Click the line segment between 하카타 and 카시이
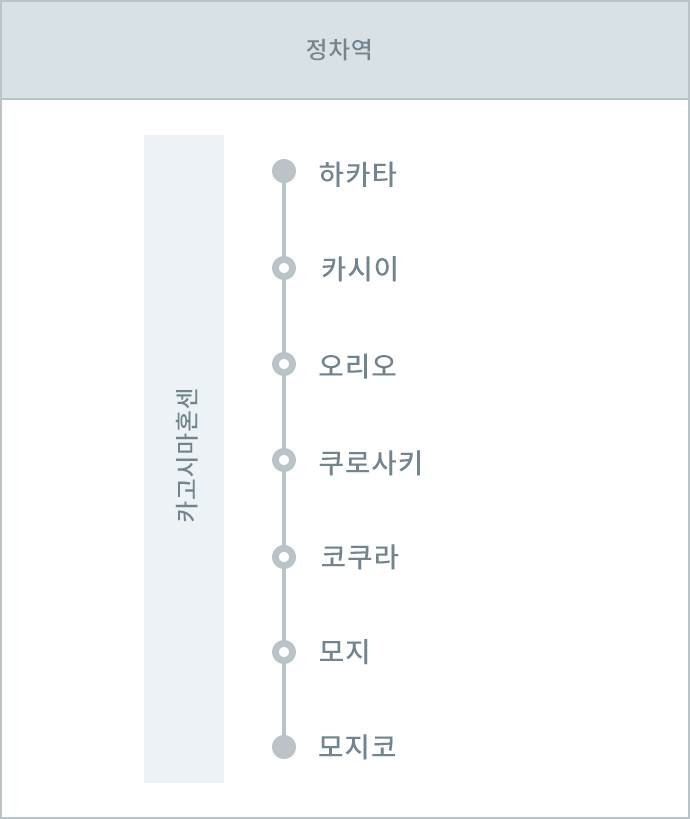This screenshot has height=819, width=690. click(284, 220)
